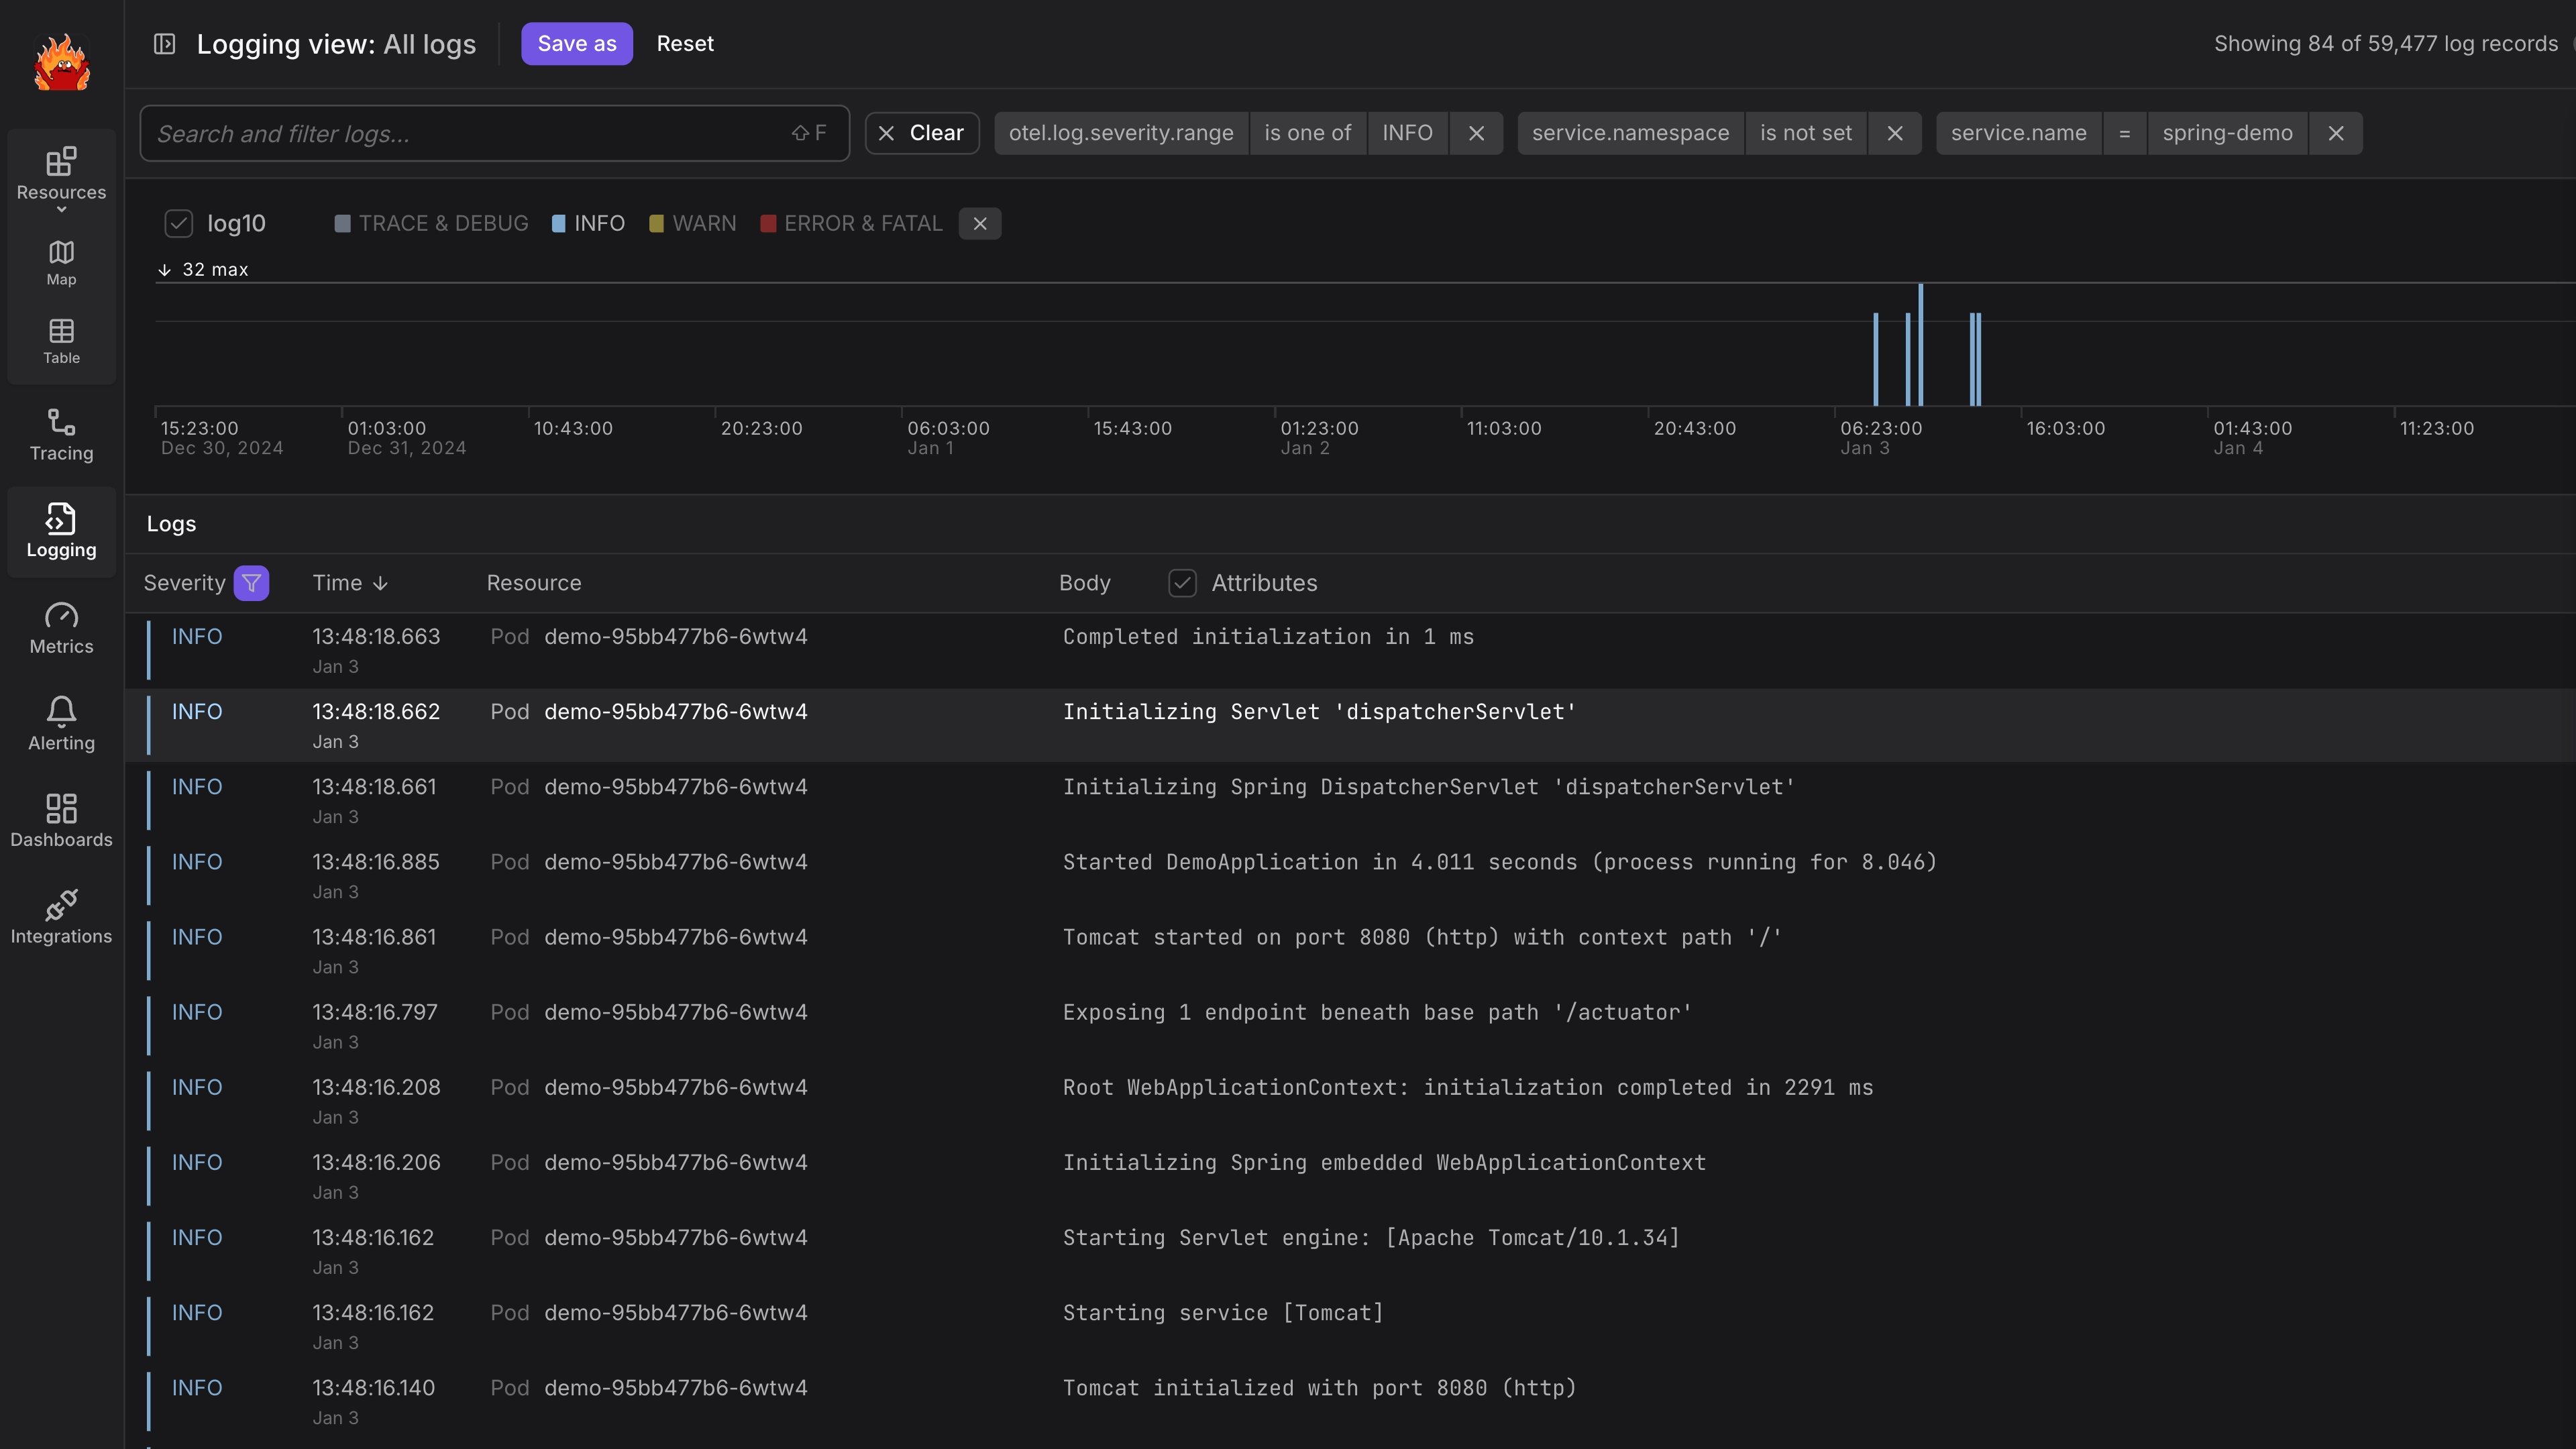Clear all filters

click(921, 133)
